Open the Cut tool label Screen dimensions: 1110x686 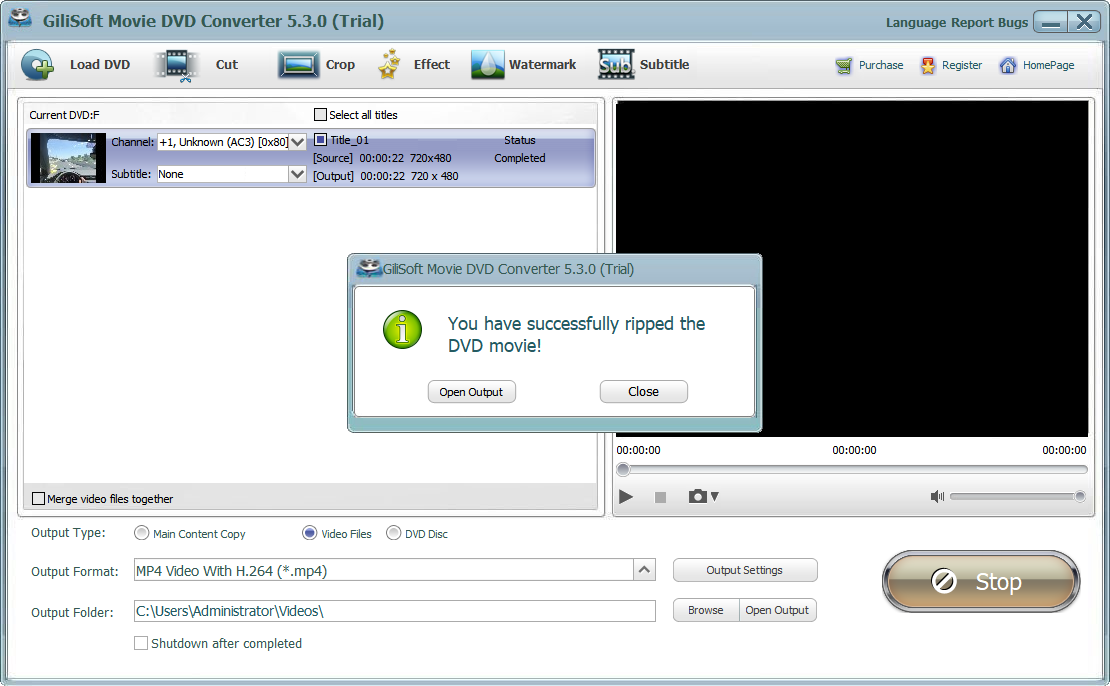(x=227, y=64)
